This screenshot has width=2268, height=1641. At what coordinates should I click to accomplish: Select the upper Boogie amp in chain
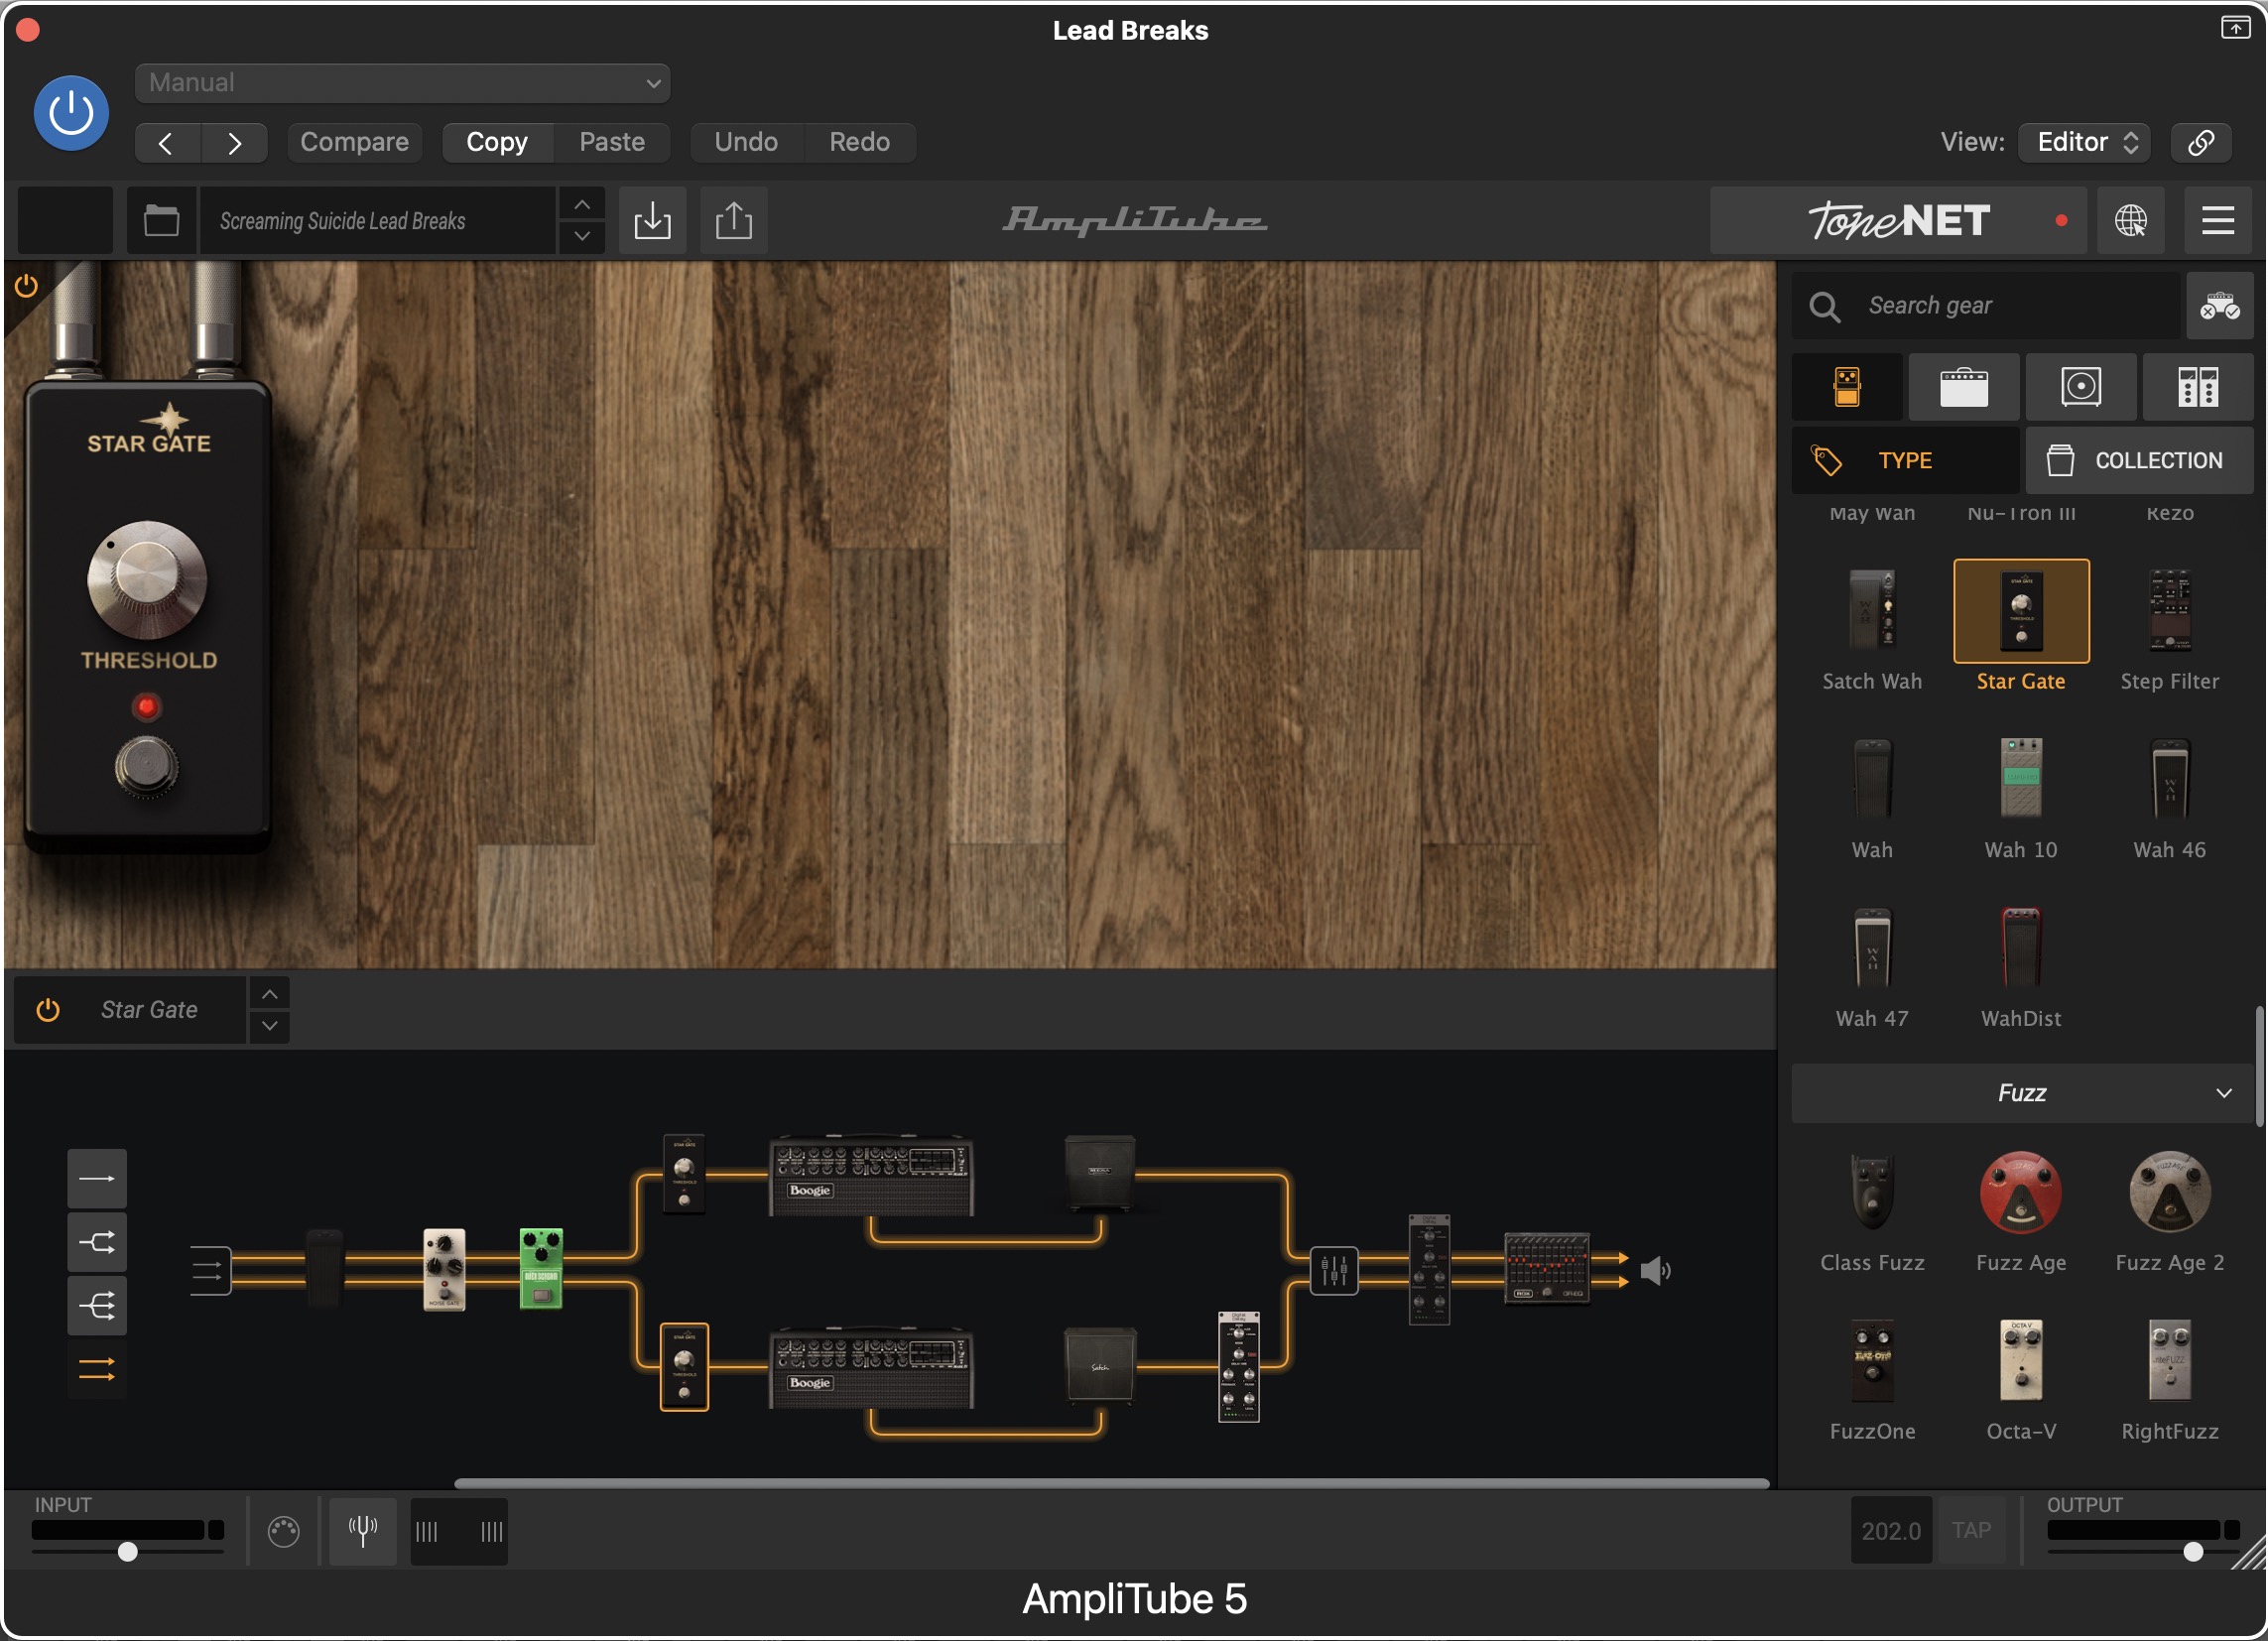(x=871, y=1175)
